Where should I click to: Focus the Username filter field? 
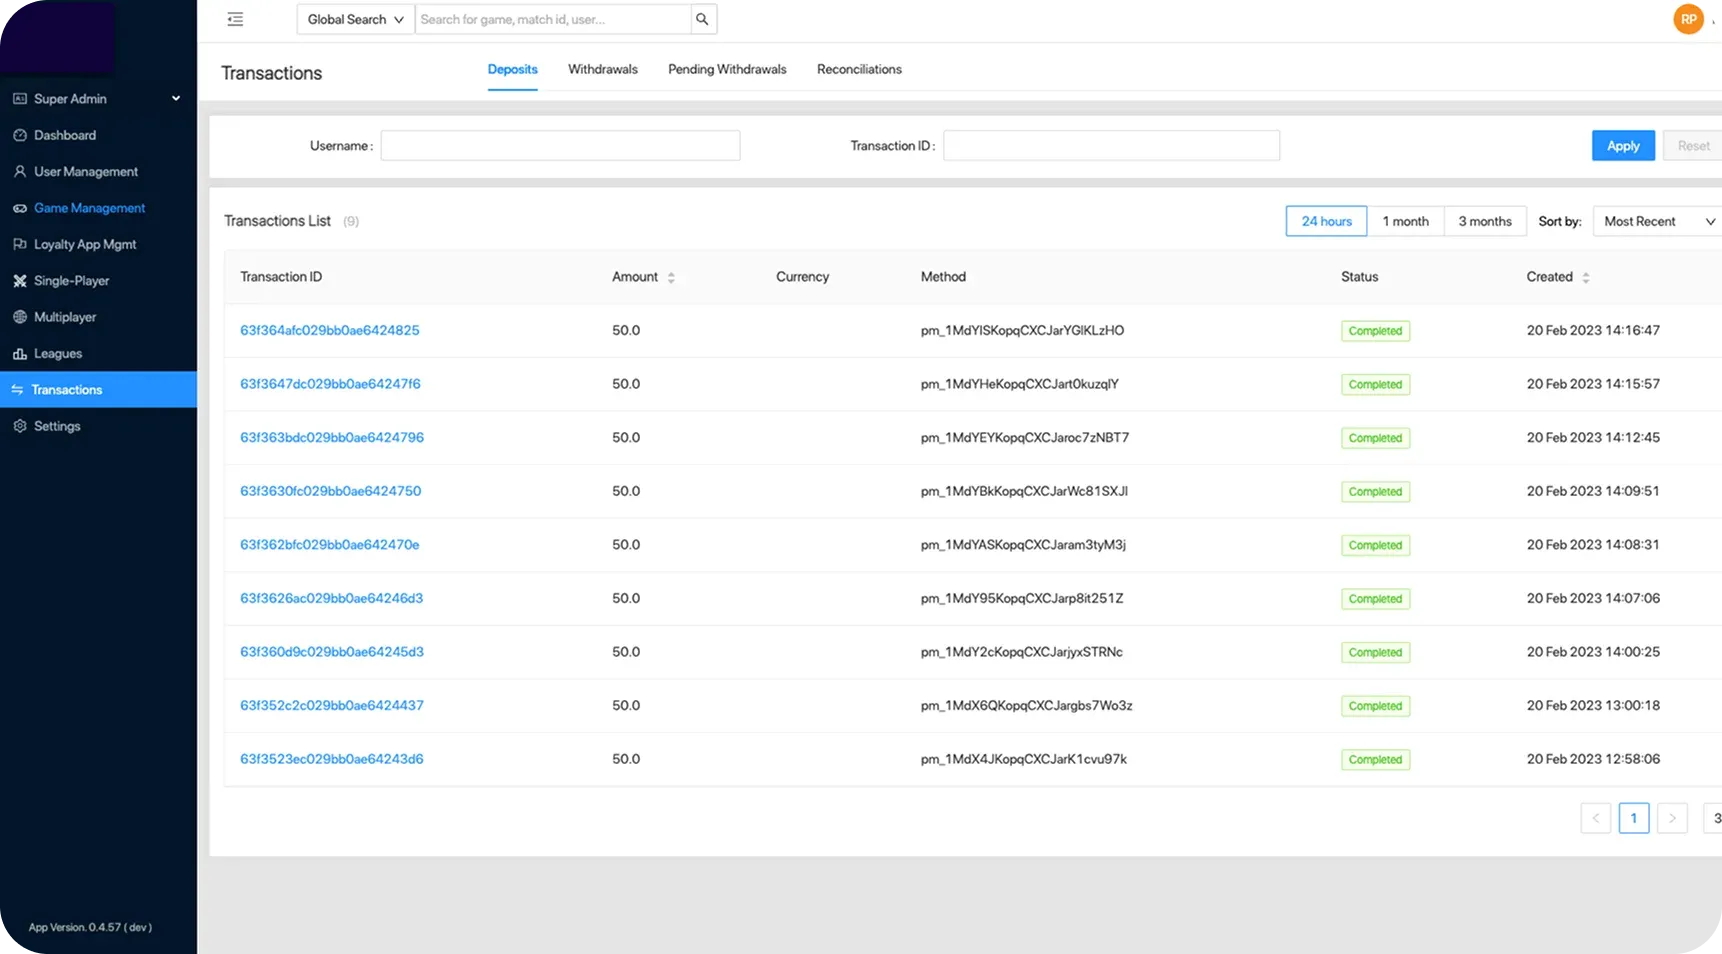pyautogui.click(x=560, y=146)
